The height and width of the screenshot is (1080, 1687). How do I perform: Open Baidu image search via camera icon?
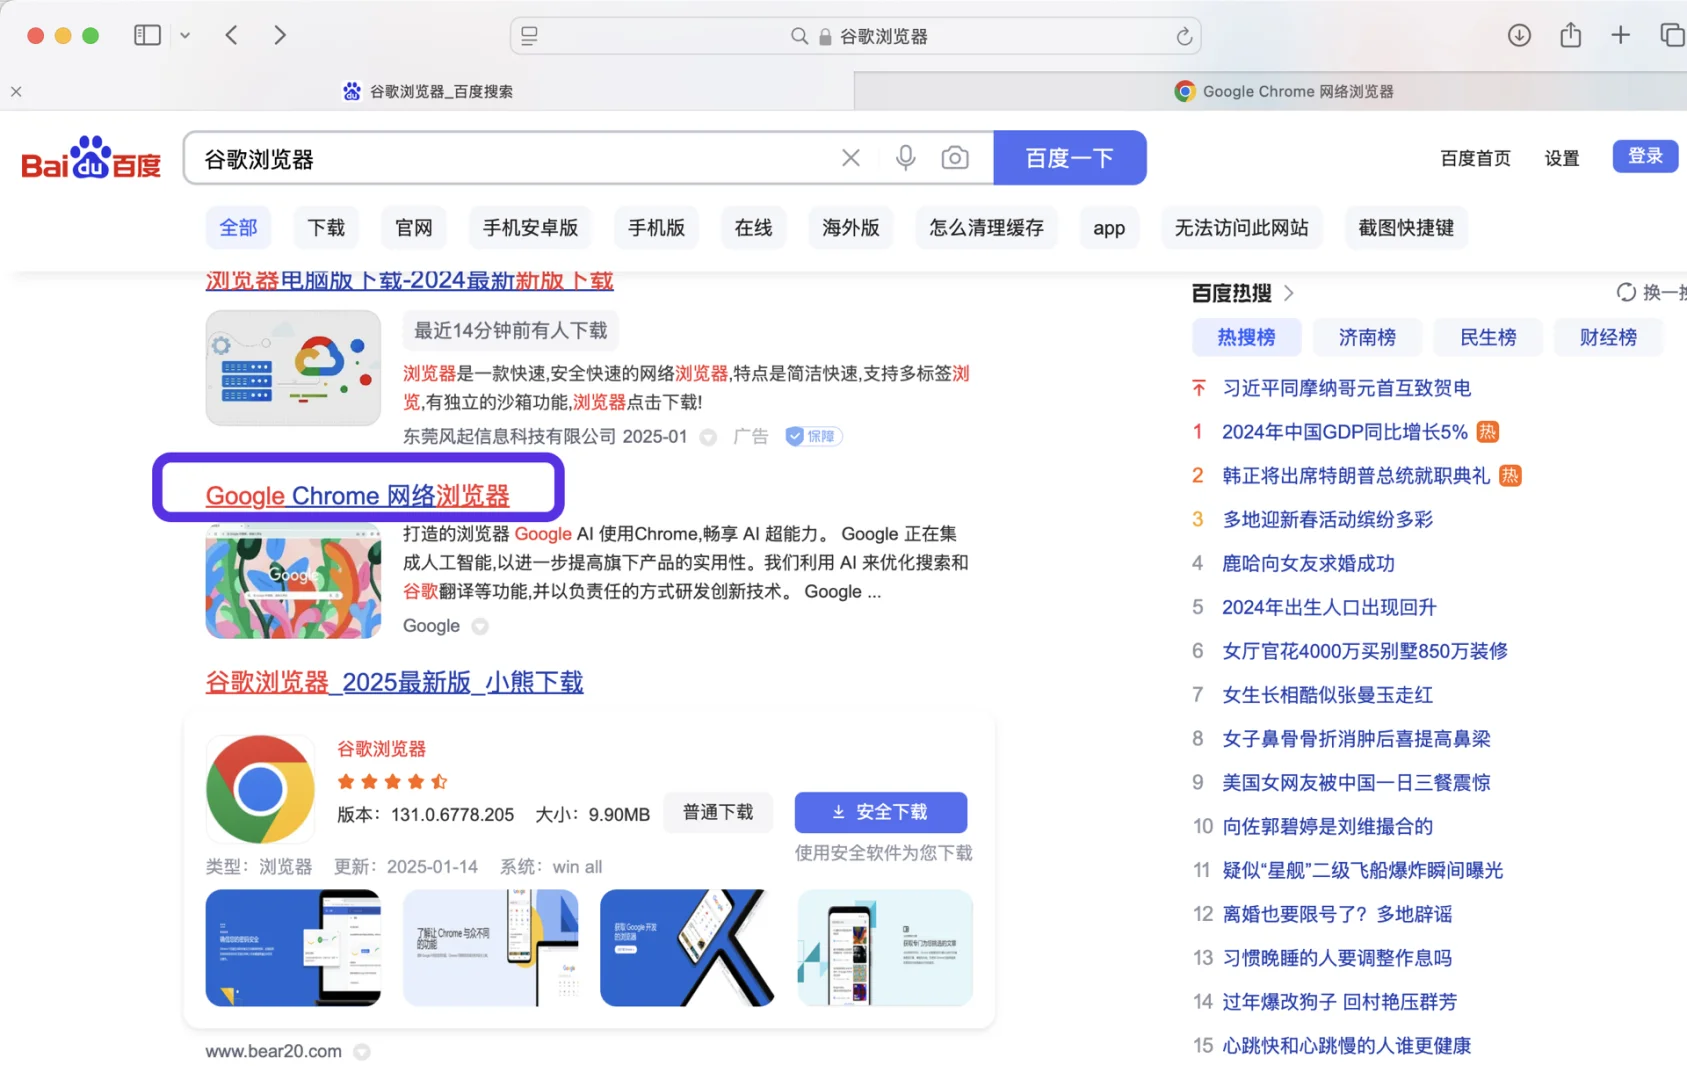click(x=955, y=157)
